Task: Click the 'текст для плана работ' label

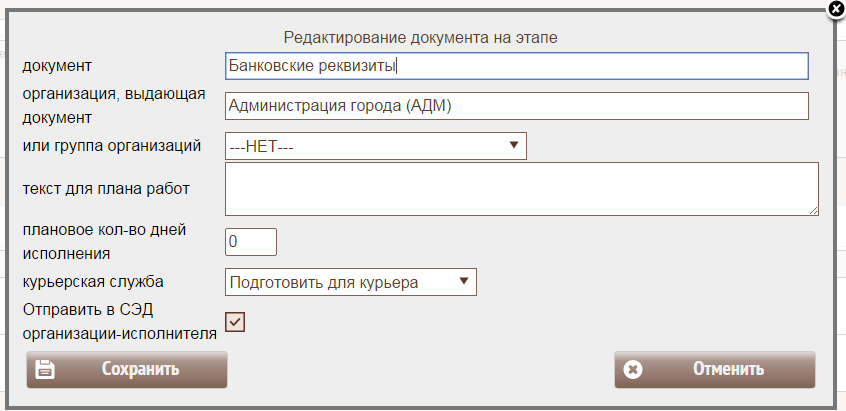Action: pyautogui.click(x=106, y=188)
